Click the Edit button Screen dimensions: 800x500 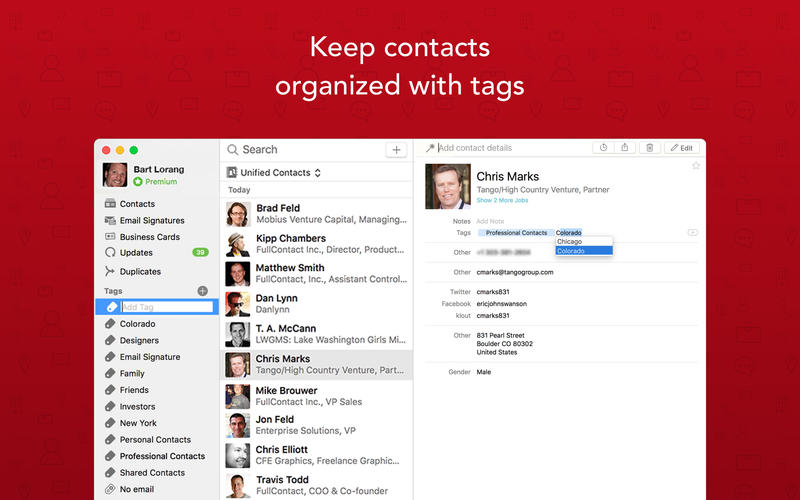[x=681, y=148]
